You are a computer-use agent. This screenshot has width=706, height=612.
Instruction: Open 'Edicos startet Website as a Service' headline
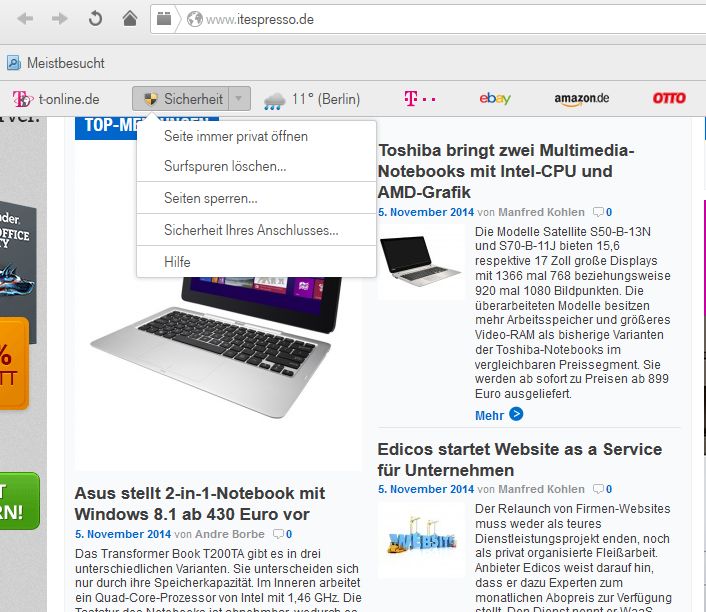pyautogui.click(x=520, y=460)
